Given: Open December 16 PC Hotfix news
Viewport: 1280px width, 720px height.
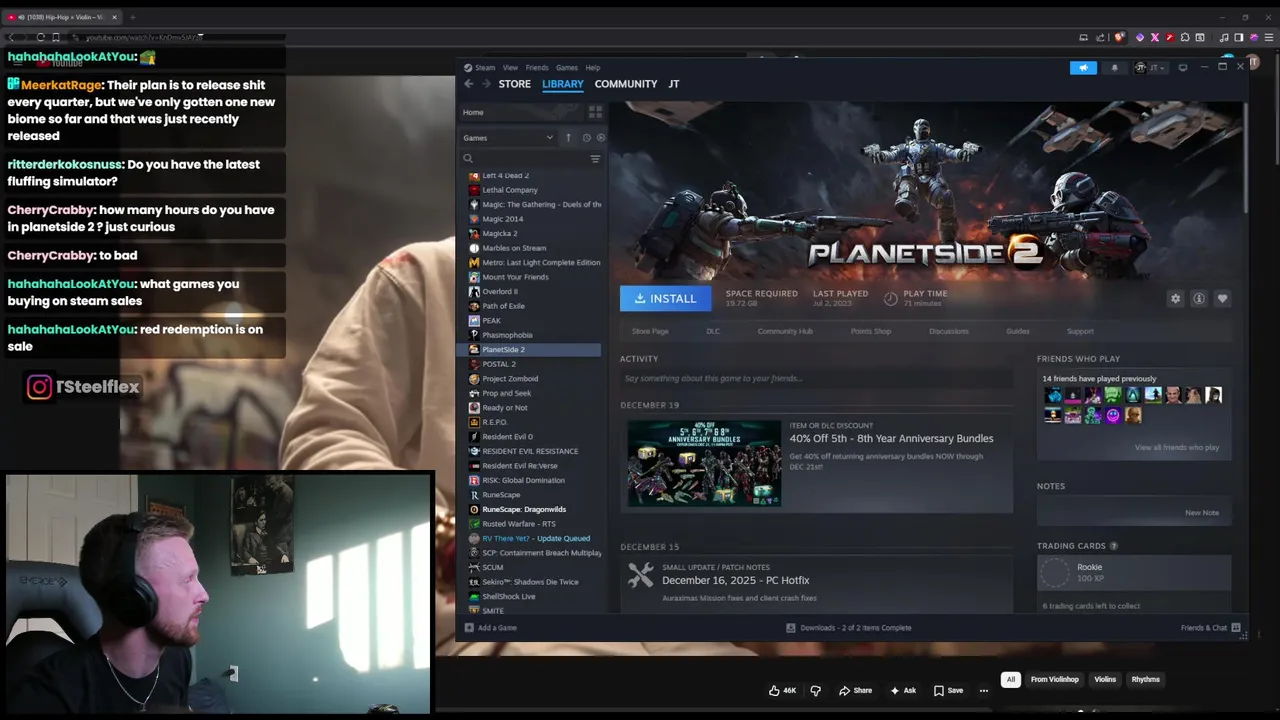Looking at the screenshot, I should [x=735, y=580].
